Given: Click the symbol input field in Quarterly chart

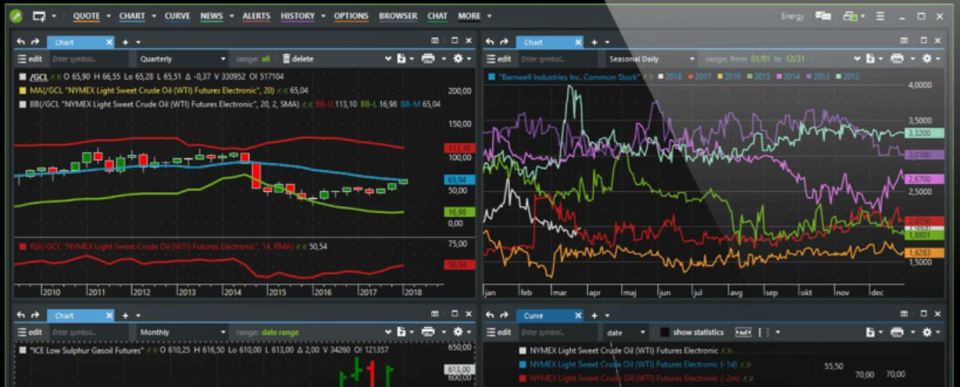Looking at the screenshot, I should point(88,59).
